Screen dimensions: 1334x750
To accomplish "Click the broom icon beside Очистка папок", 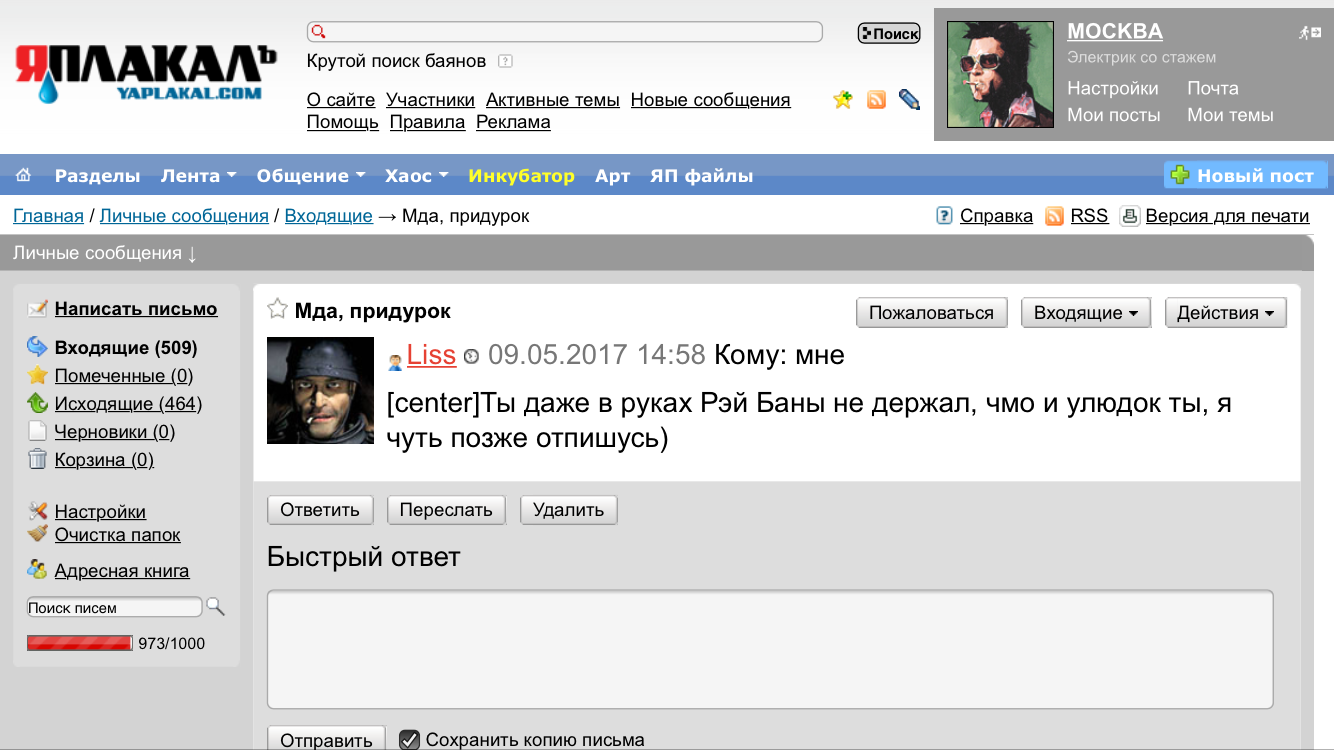I will pos(38,534).
